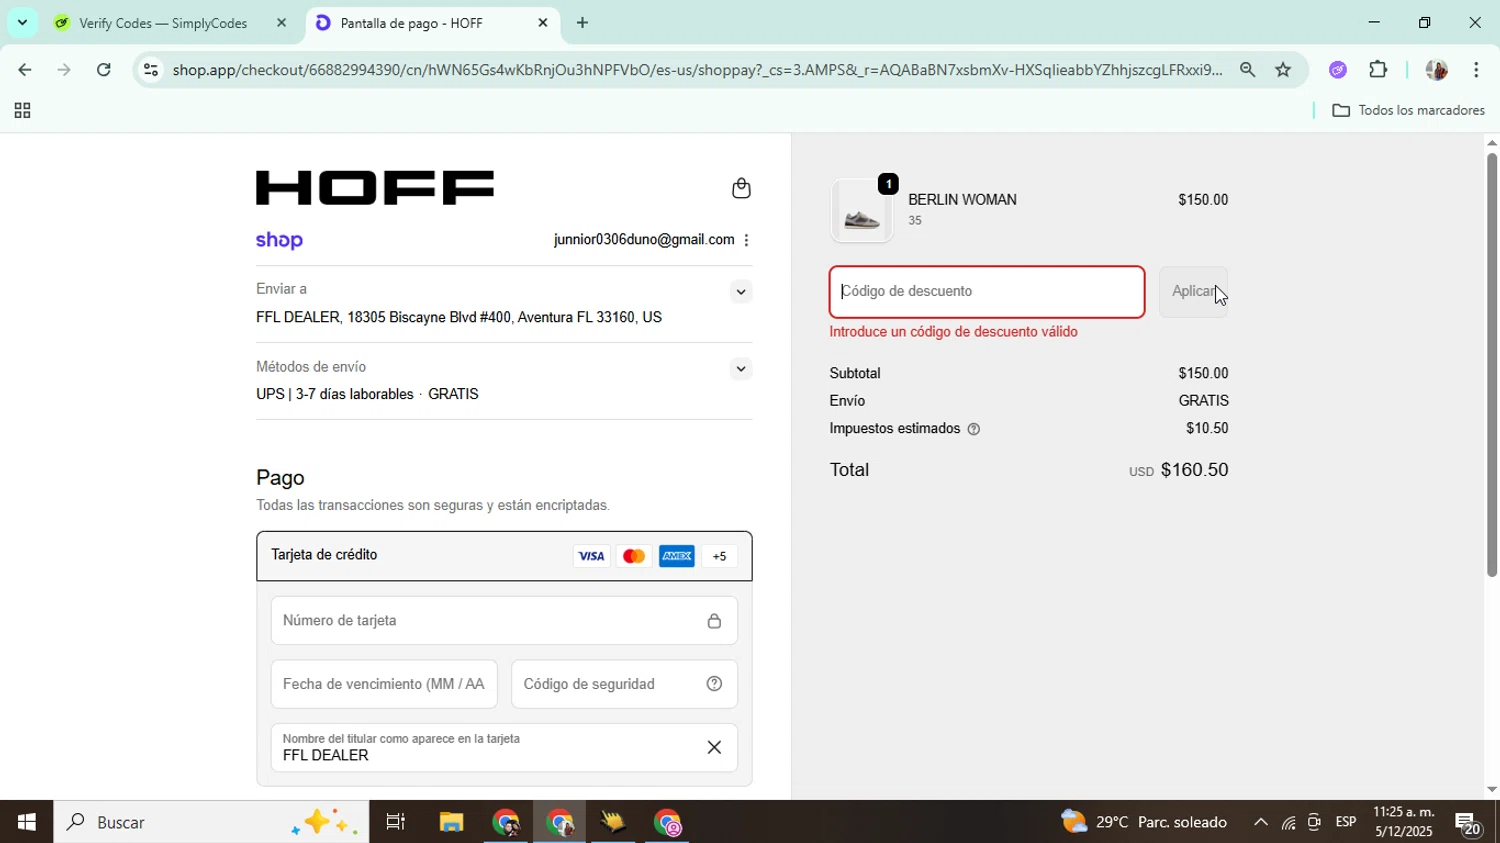Open the purple extension icon in toolbar

click(x=1338, y=70)
